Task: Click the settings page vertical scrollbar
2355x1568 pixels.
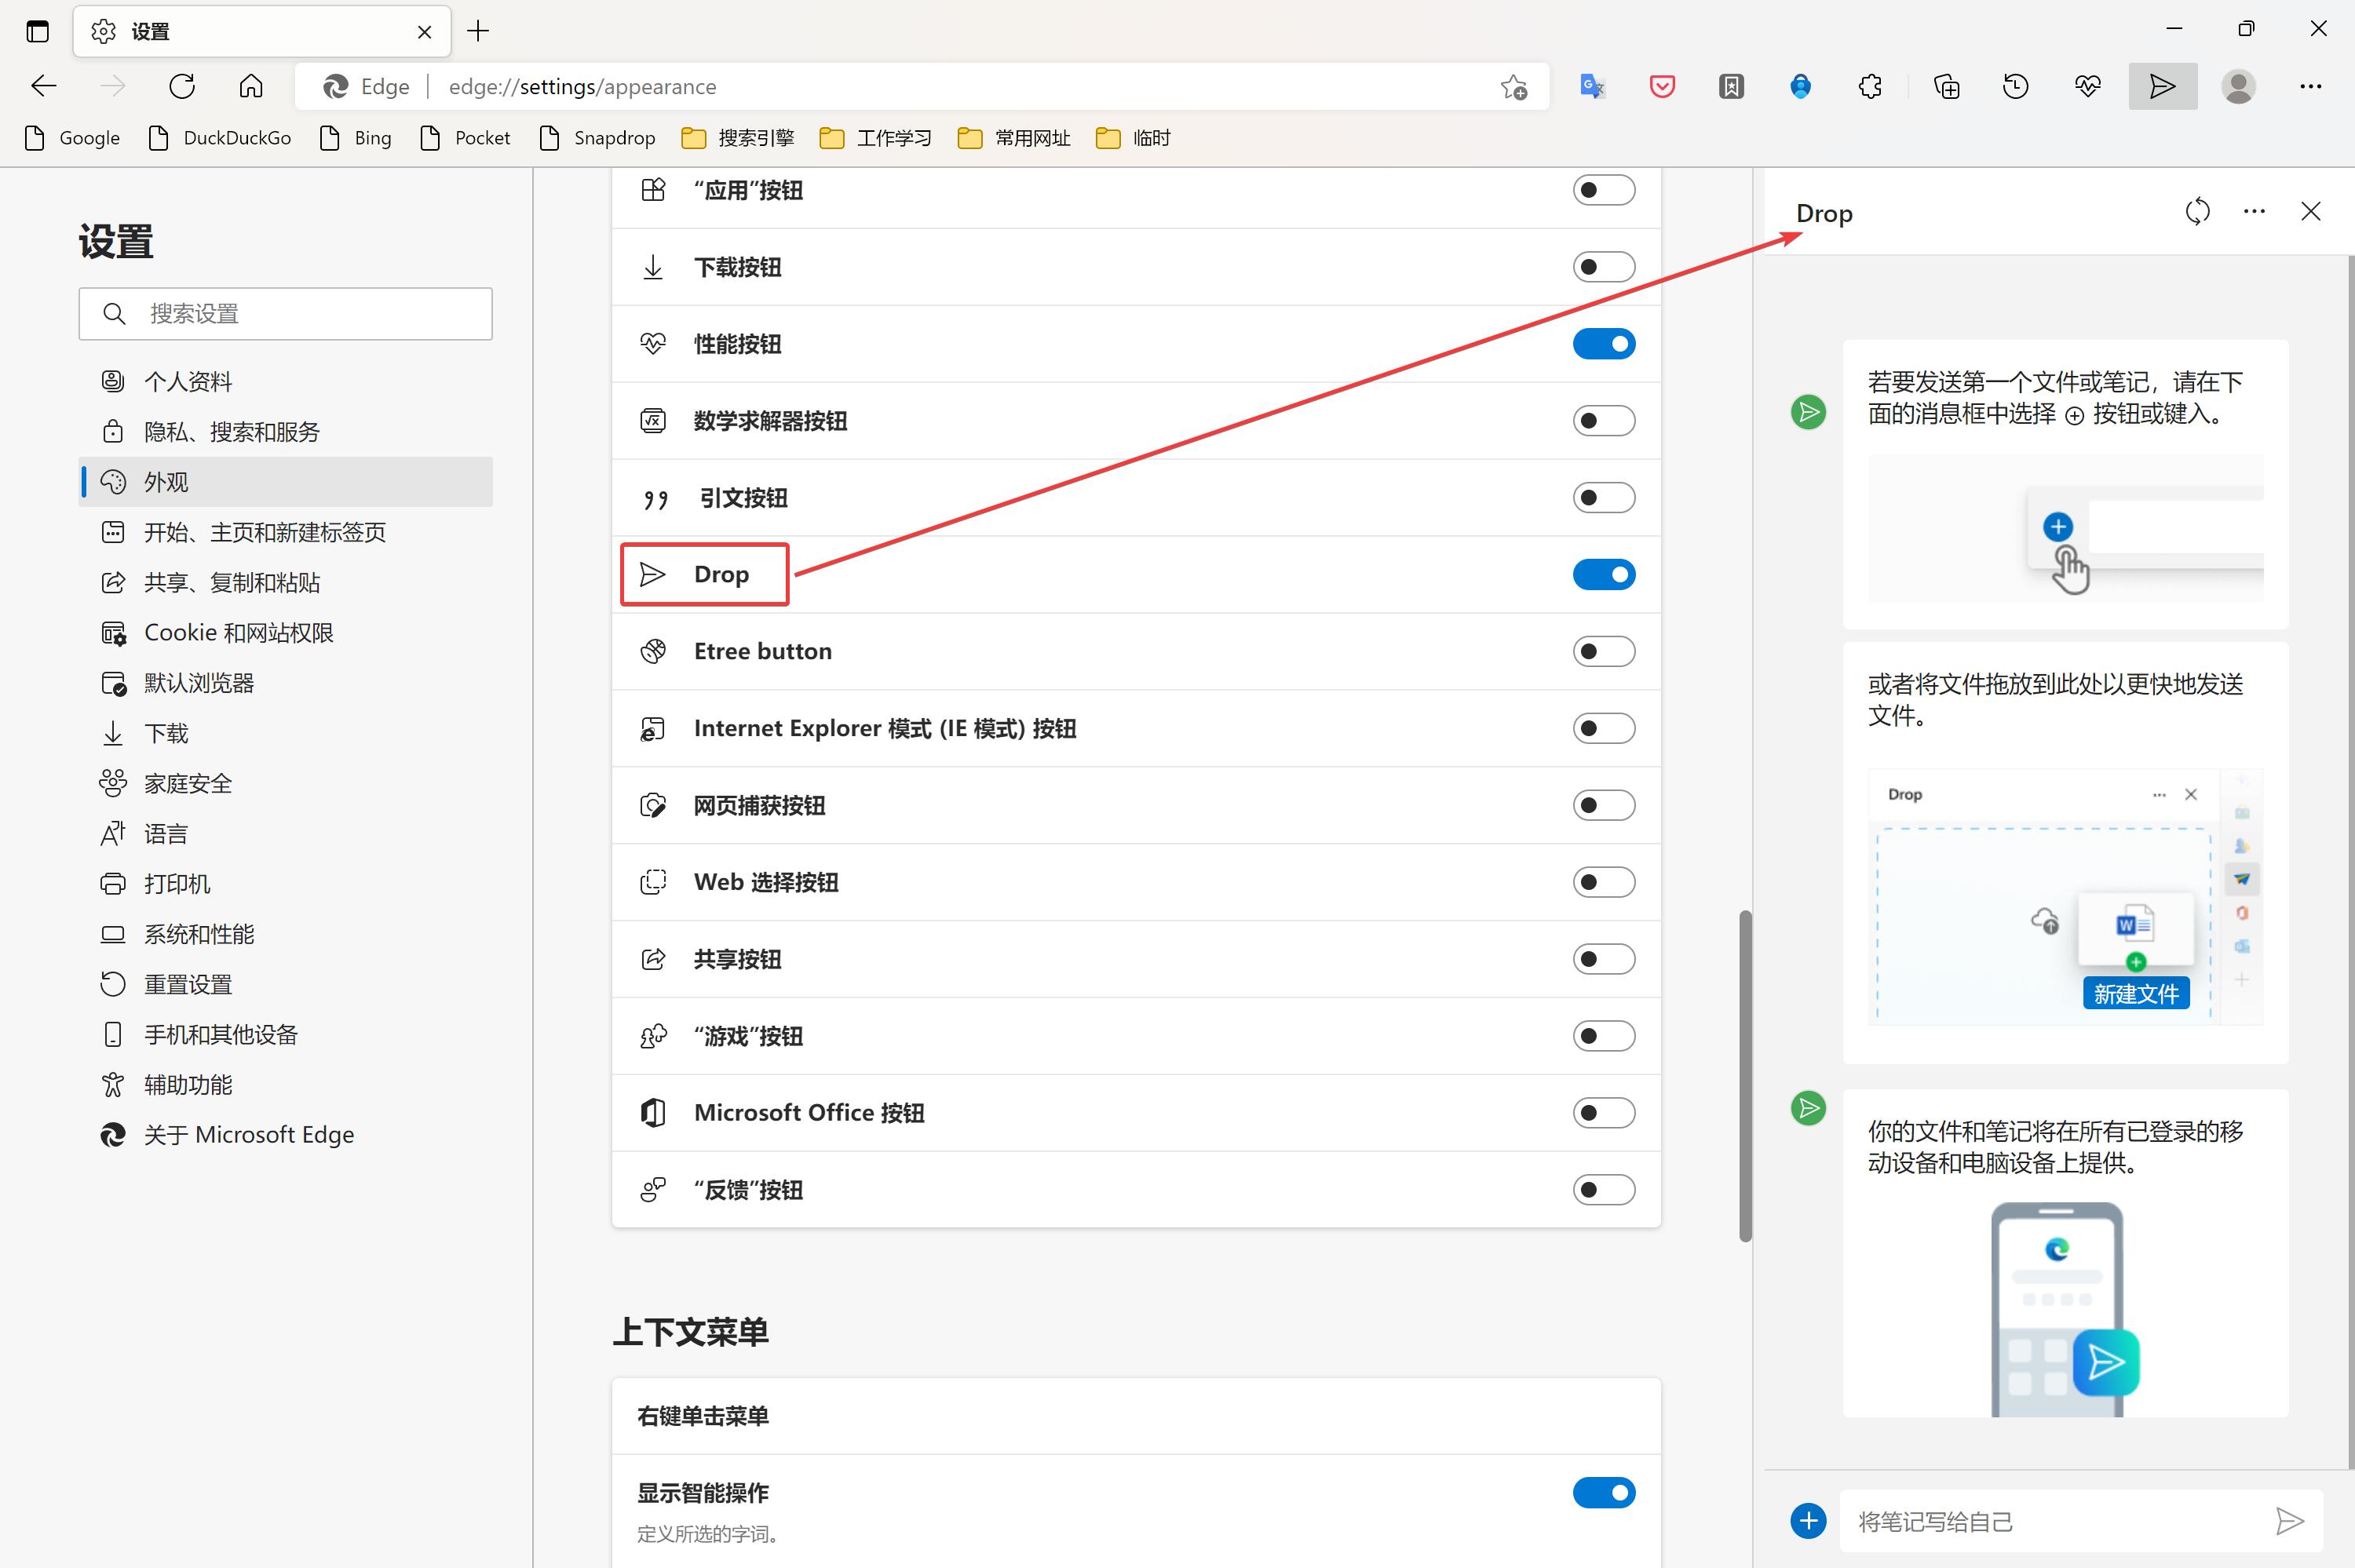Action: tap(1745, 1075)
